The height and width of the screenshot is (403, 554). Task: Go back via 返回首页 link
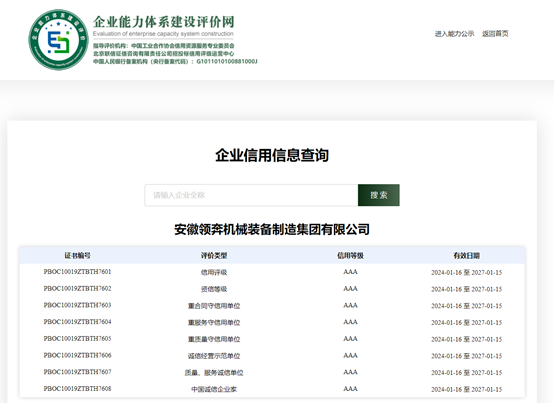(495, 34)
